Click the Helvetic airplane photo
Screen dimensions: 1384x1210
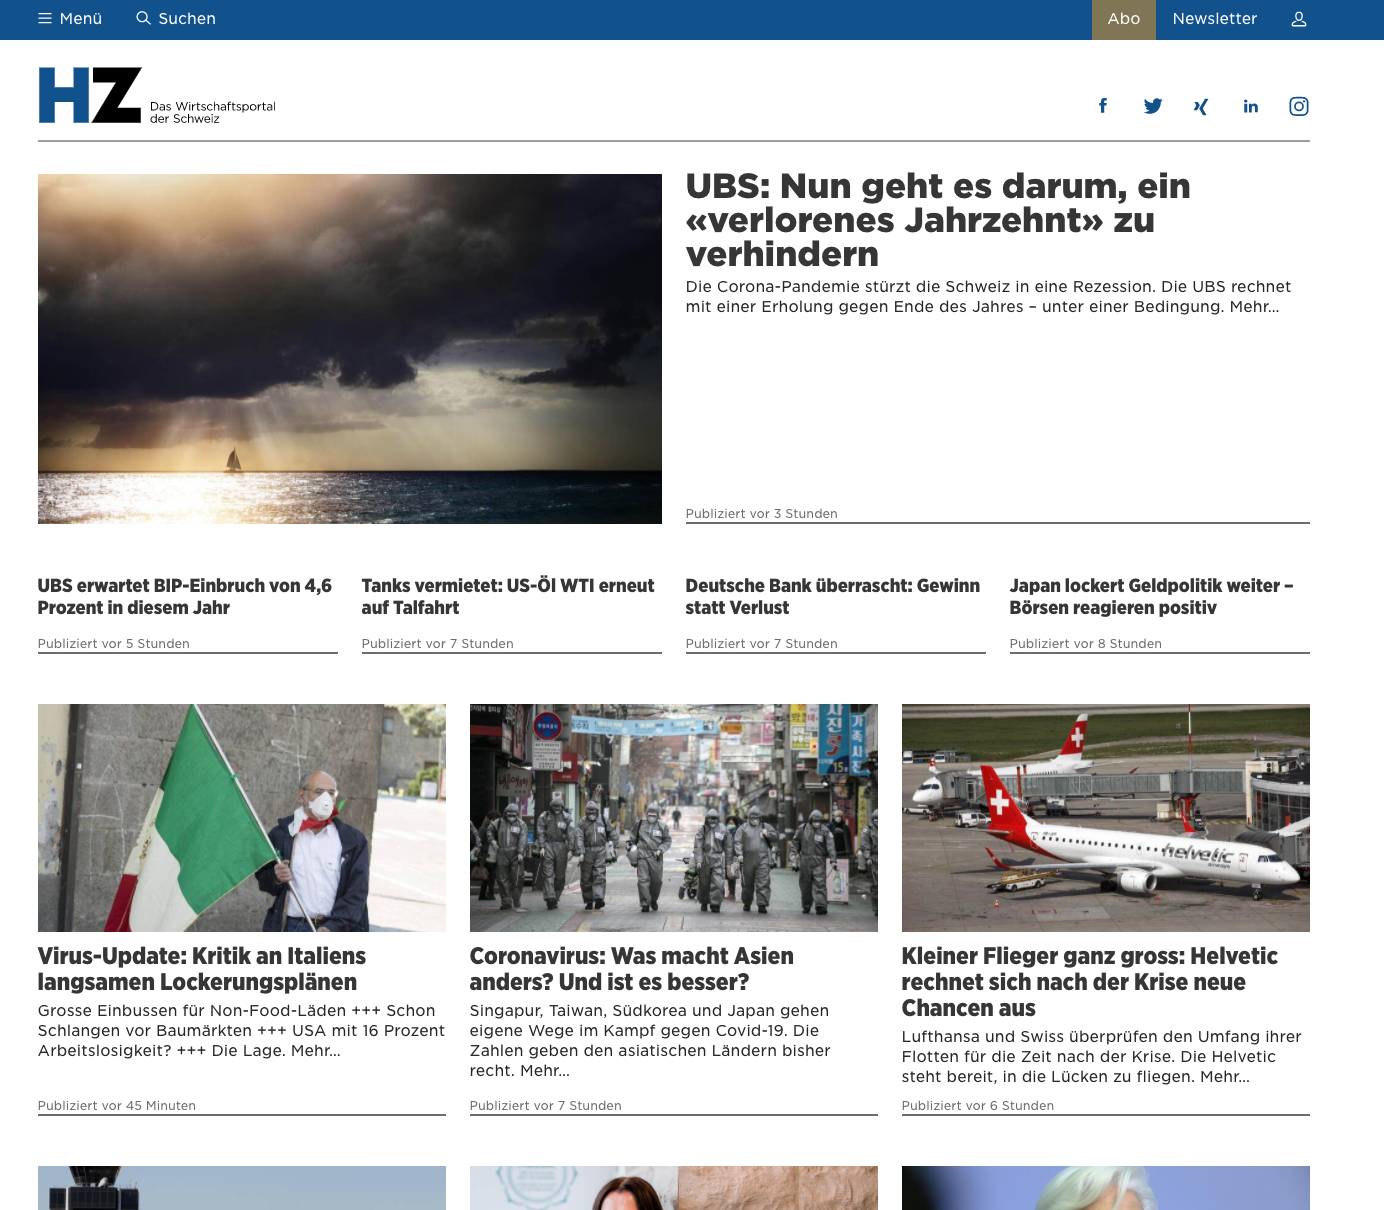tap(1106, 818)
